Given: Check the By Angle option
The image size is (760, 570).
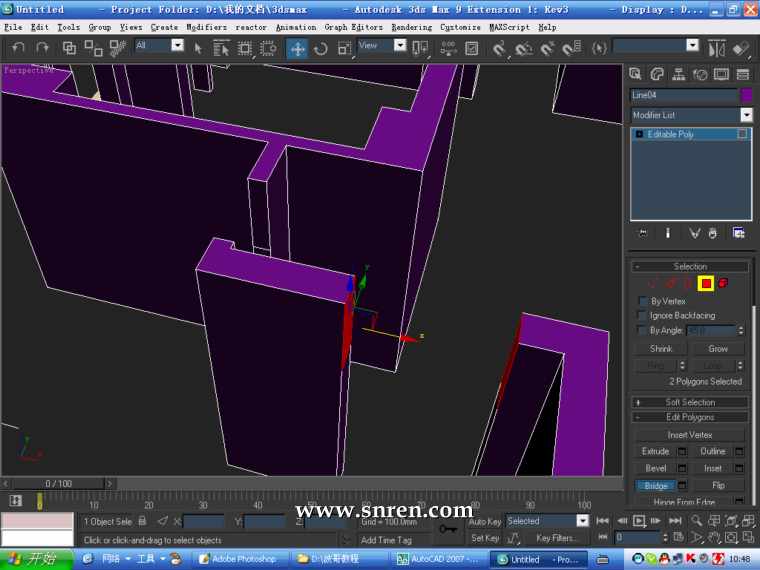Looking at the screenshot, I should pos(643,330).
